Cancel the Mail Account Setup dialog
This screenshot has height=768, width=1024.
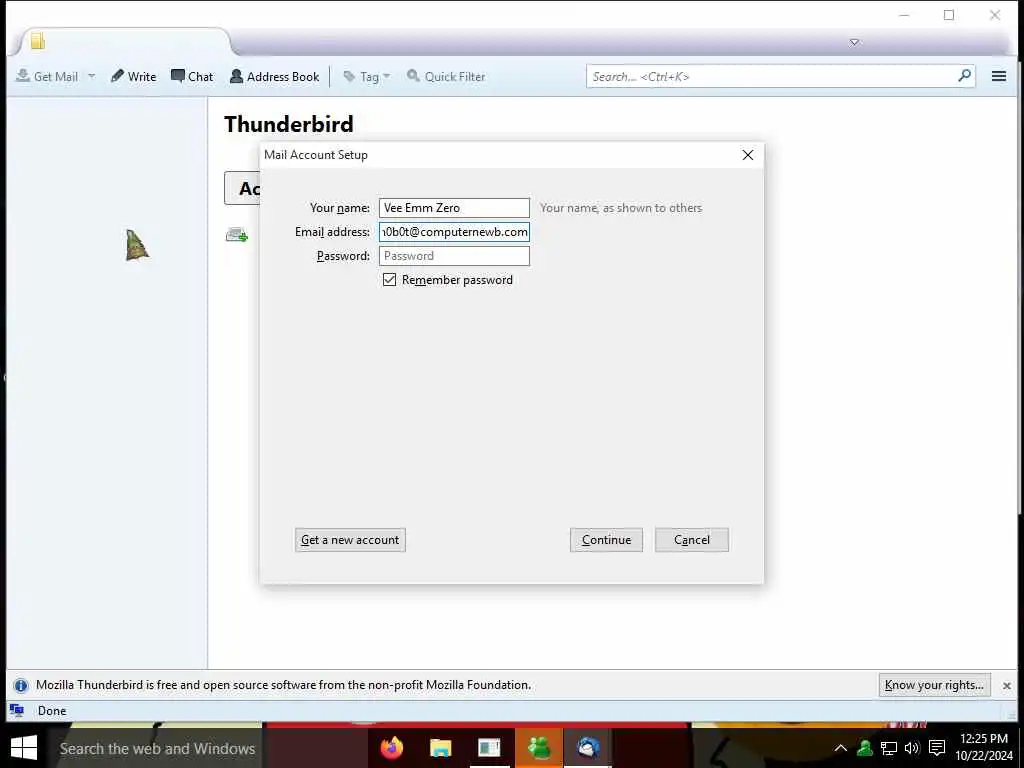click(x=692, y=540)
